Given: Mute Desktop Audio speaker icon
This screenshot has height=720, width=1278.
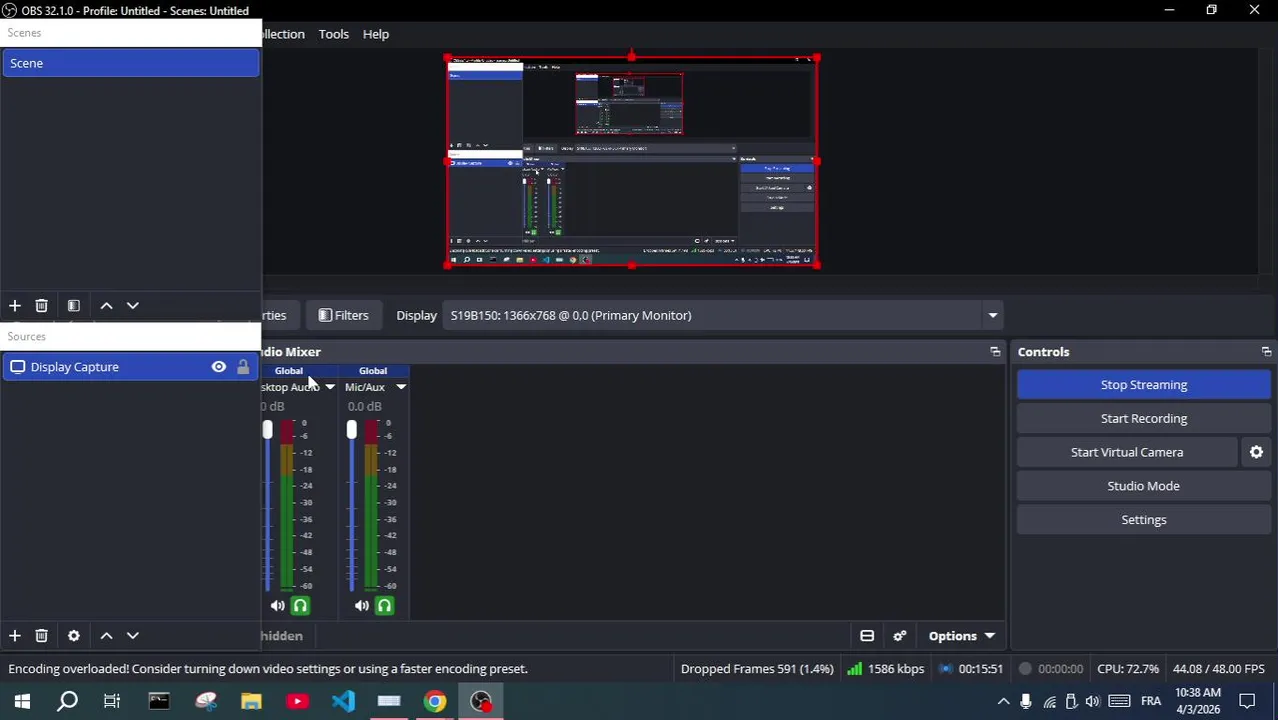Looking at the screenshot, I should pyautogui.click(x=277, y=606).
